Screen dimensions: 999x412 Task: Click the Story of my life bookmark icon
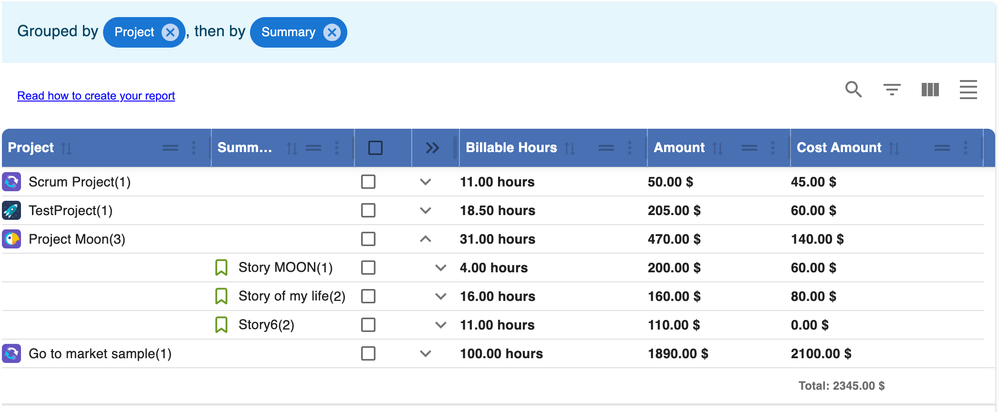coord(221,296)
